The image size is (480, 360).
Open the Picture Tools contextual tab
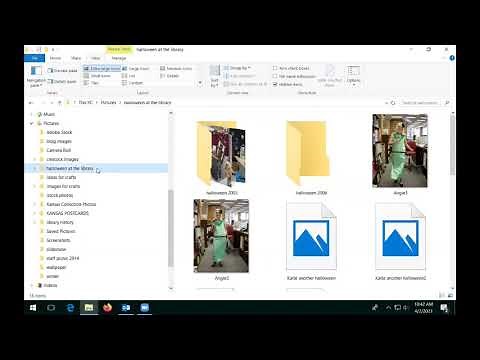[x=119, y=49]
